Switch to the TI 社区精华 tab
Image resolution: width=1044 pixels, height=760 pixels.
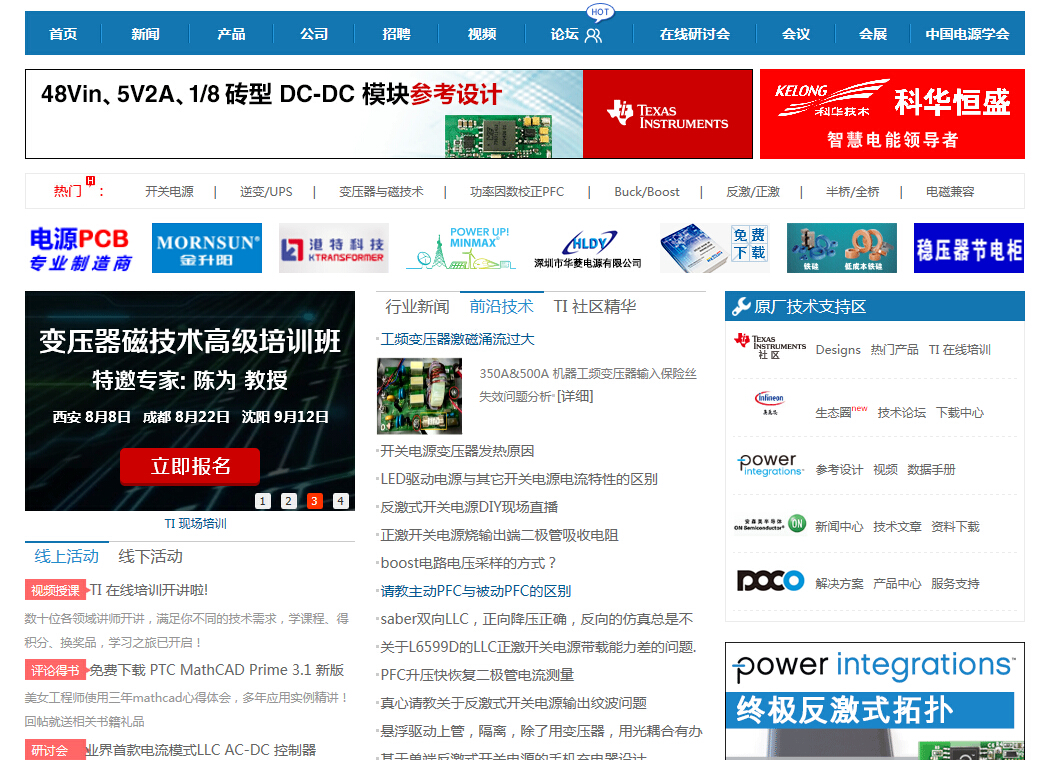click(x=595, y=306)
